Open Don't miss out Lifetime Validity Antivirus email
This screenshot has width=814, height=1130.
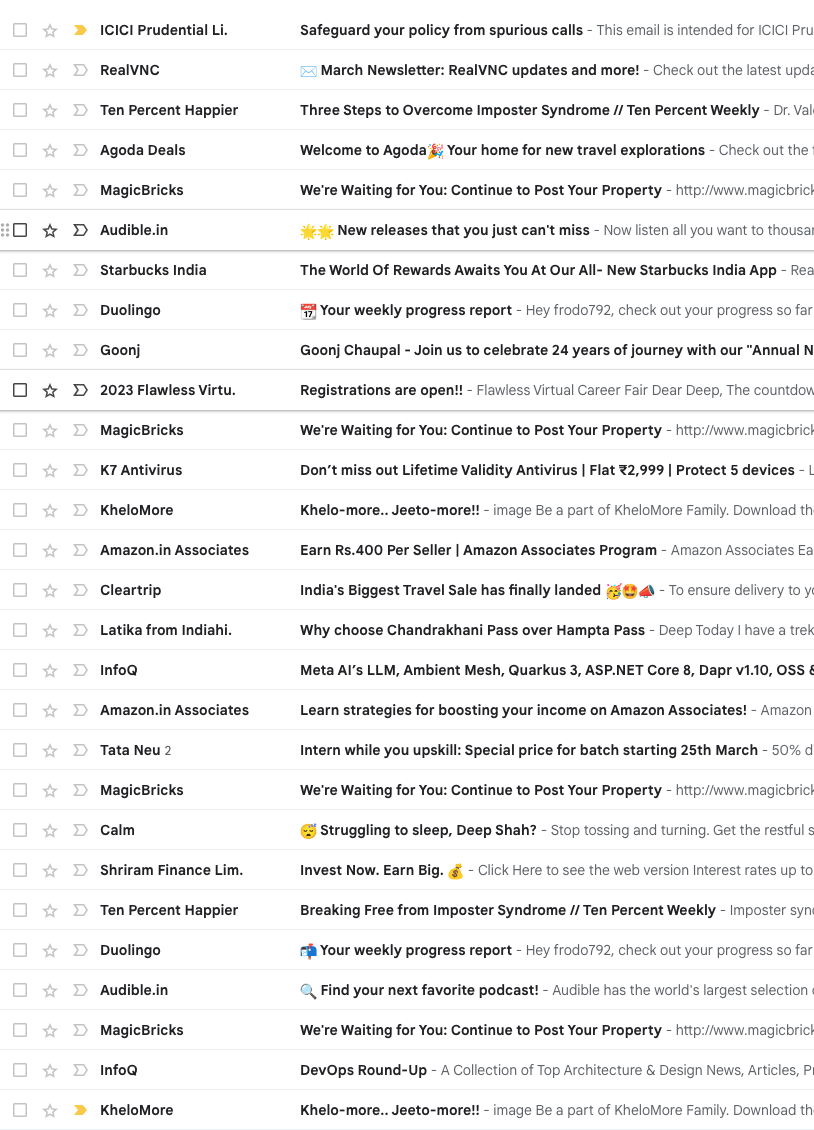547,470
